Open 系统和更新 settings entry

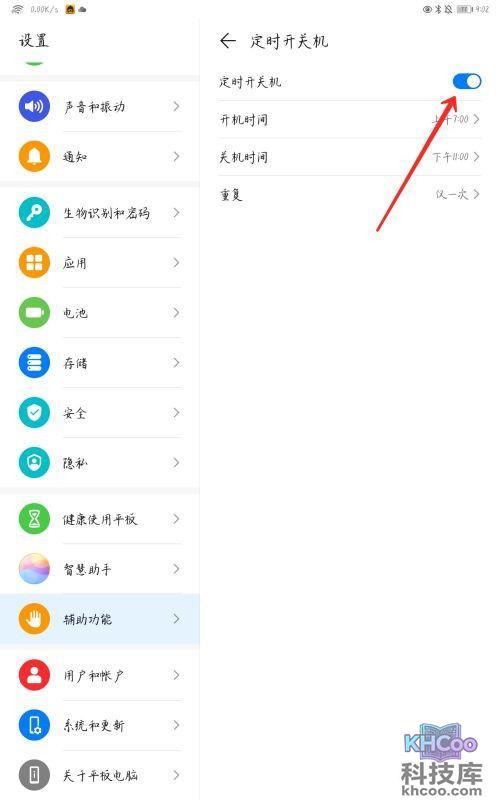(100, 725)
